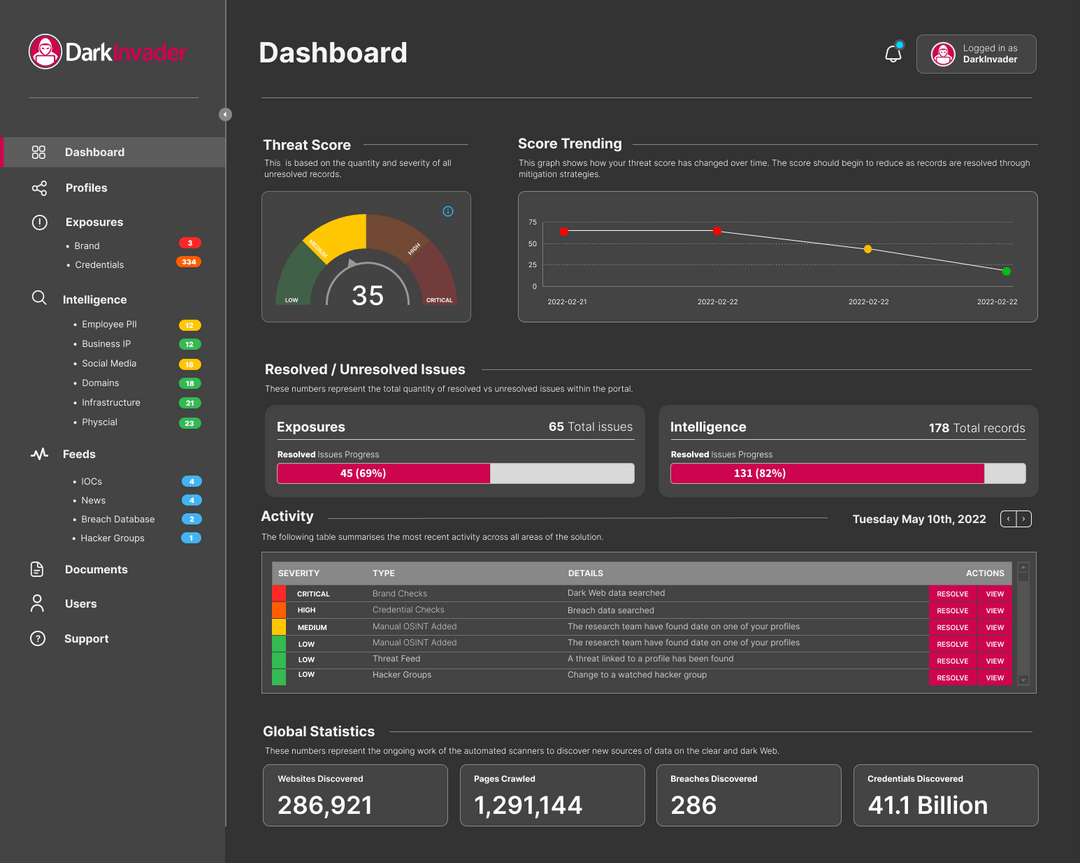Click the Threat Score info icon
This screenshot has width=1080, height=863.
coord(447,211)
